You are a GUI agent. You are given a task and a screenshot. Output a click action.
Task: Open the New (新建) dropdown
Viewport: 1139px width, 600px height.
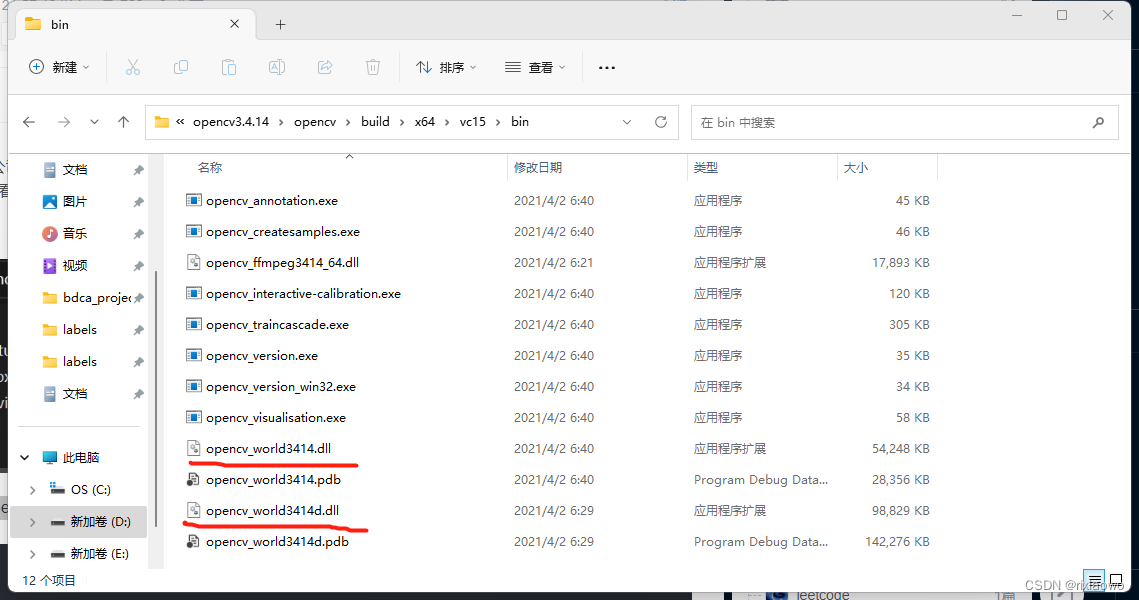59,68
